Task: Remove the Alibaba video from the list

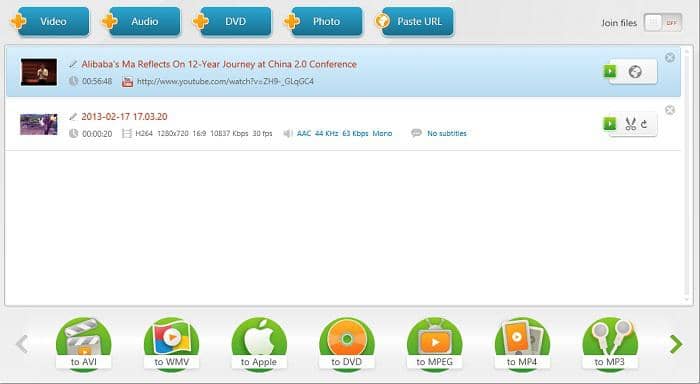Action: 670,58
